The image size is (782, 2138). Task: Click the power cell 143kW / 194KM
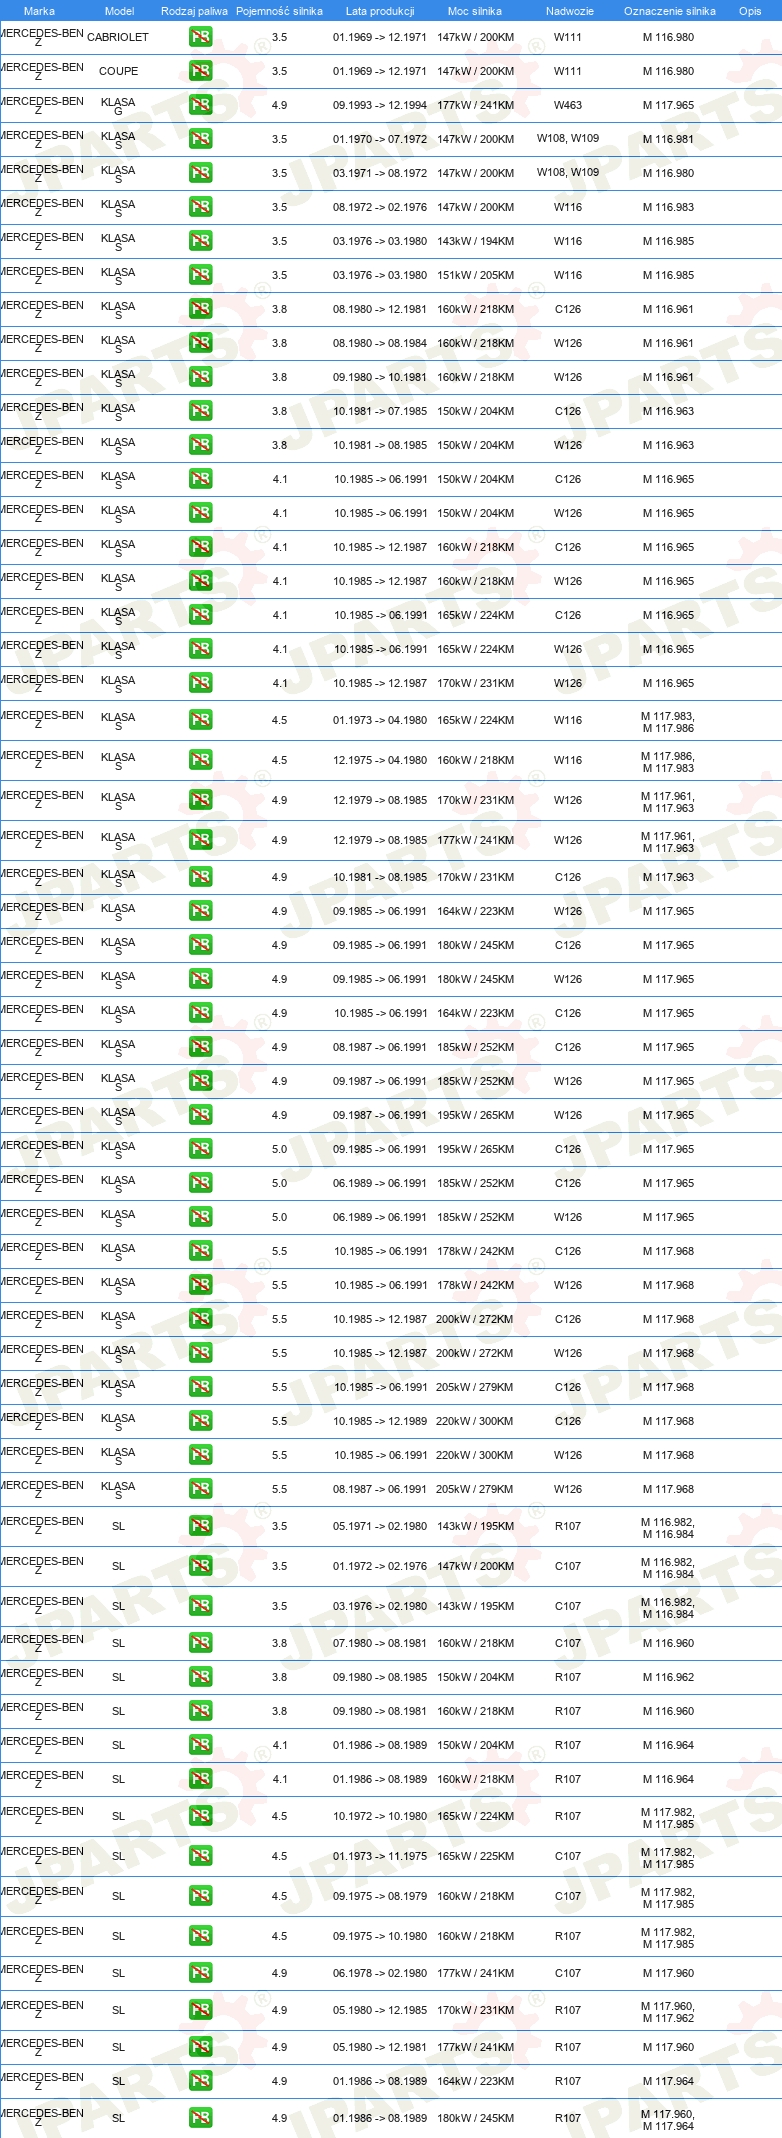click(475, 241)
